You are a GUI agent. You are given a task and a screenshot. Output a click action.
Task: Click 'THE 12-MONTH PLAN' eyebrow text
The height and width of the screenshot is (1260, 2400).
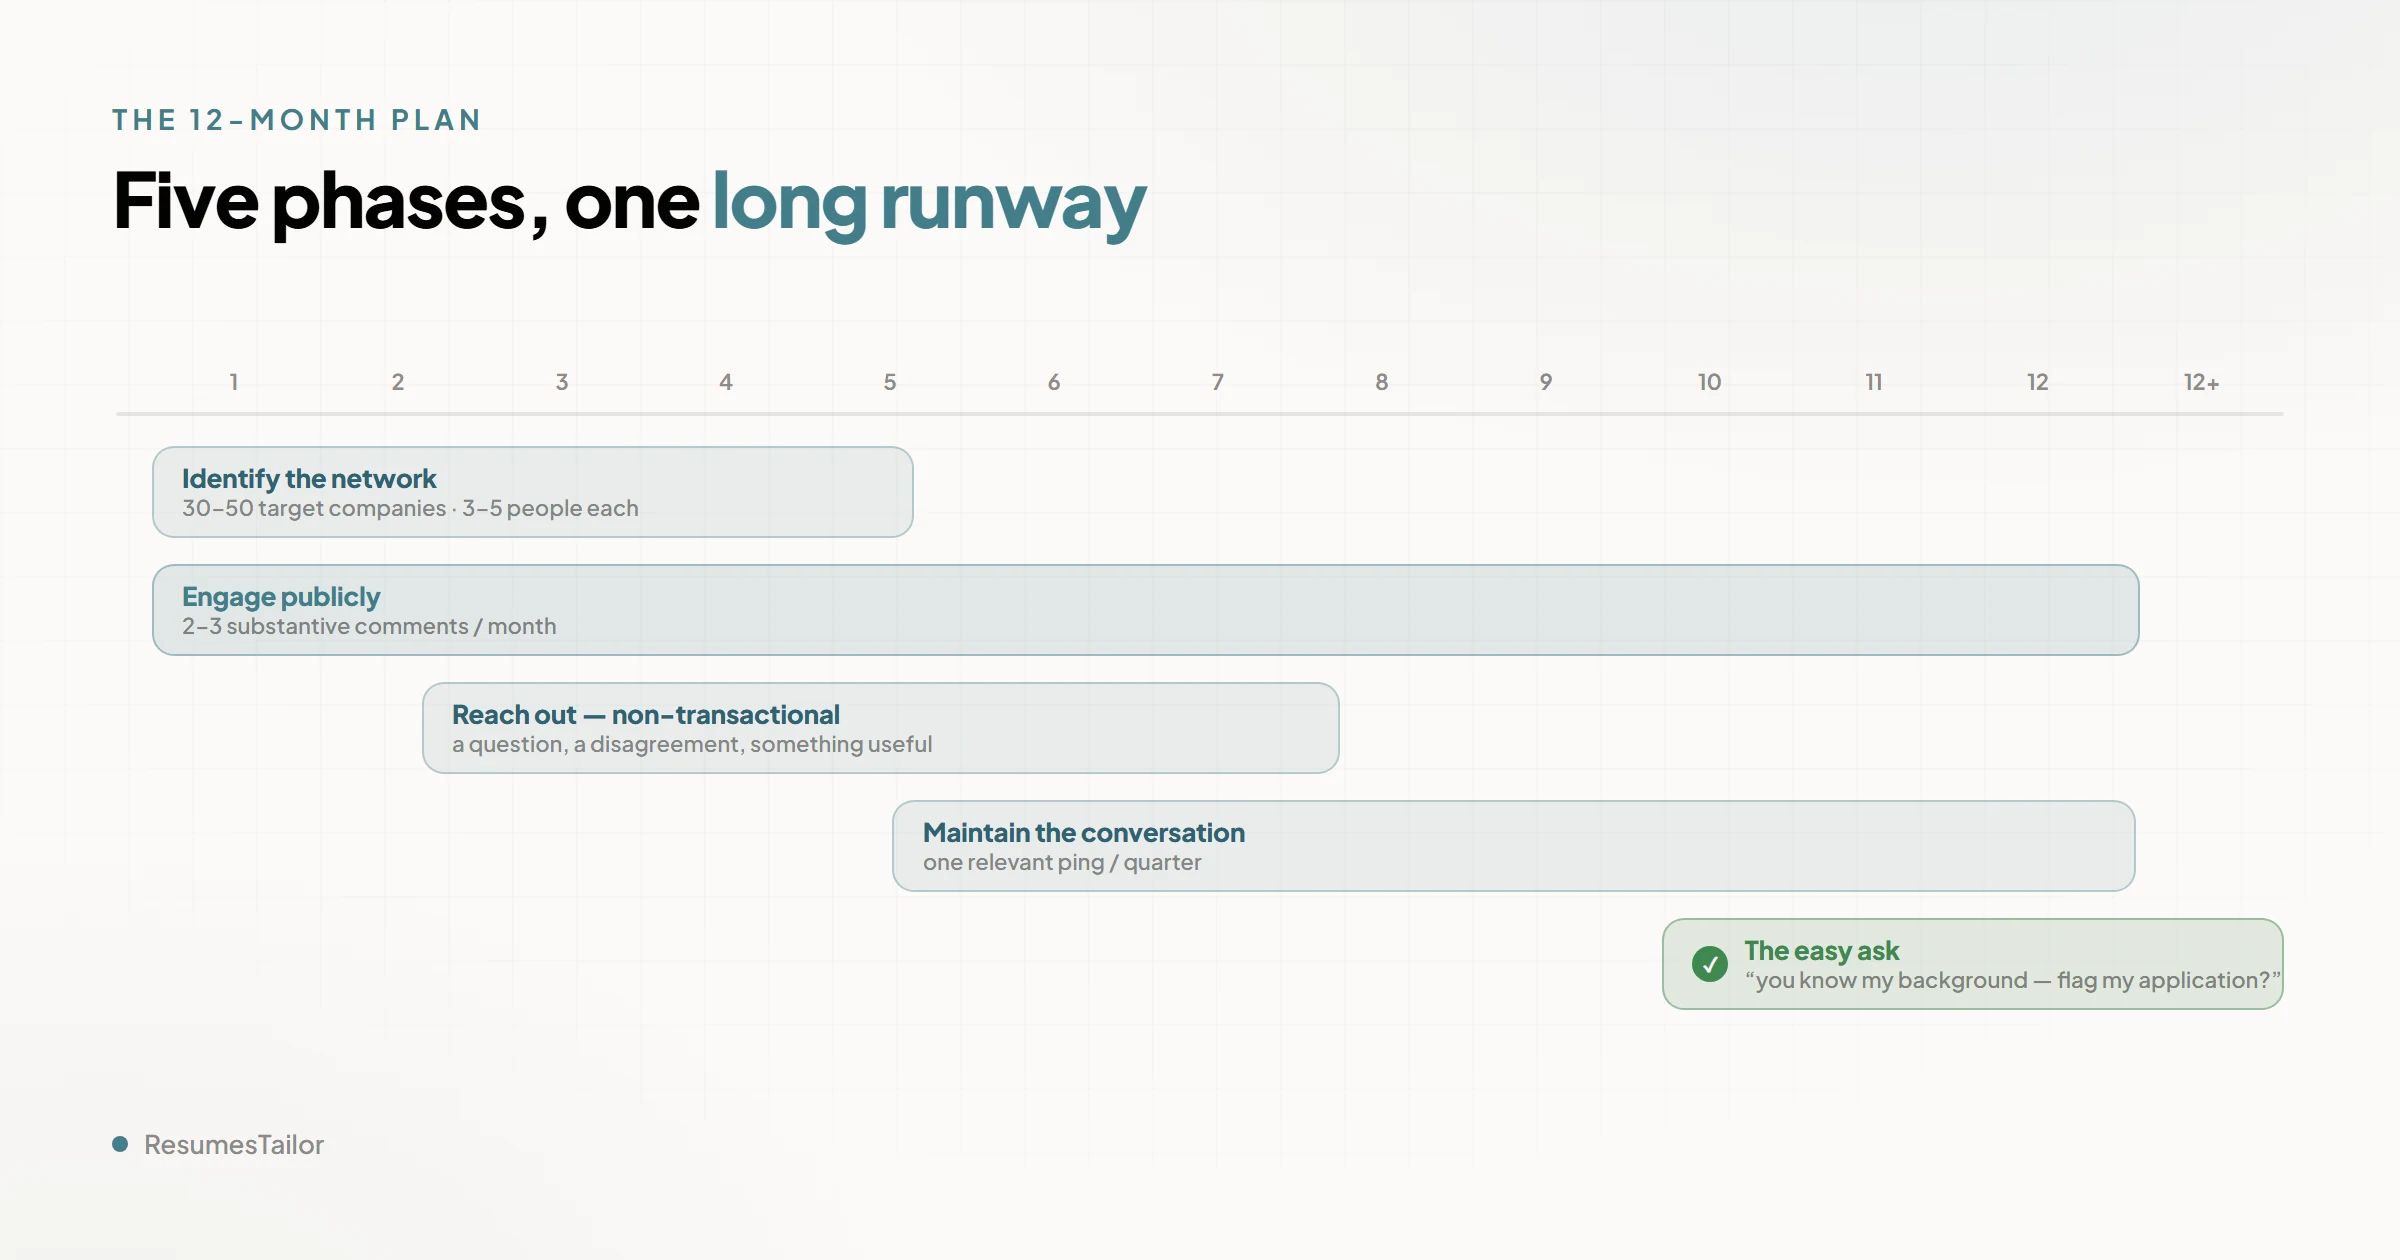(297, 120)
